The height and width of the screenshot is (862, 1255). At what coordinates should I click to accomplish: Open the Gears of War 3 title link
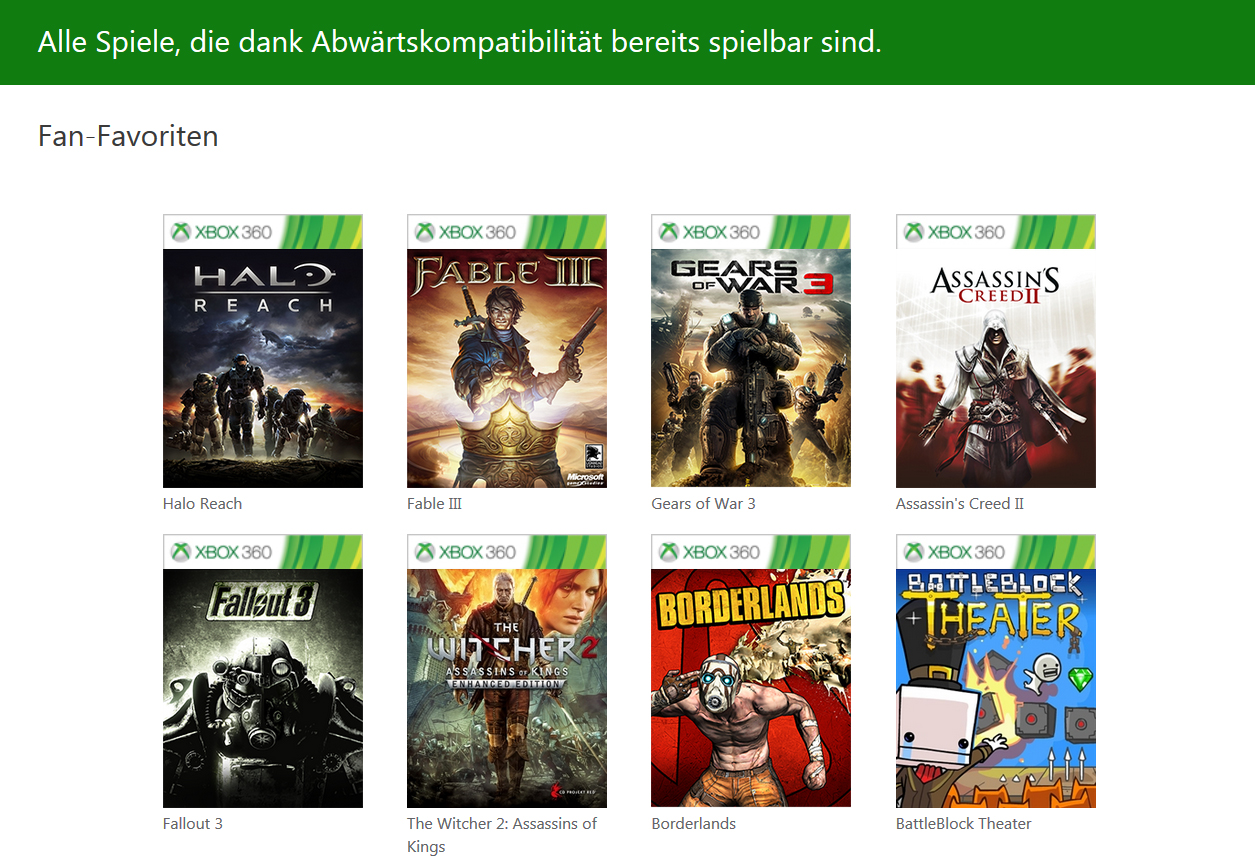703,504
